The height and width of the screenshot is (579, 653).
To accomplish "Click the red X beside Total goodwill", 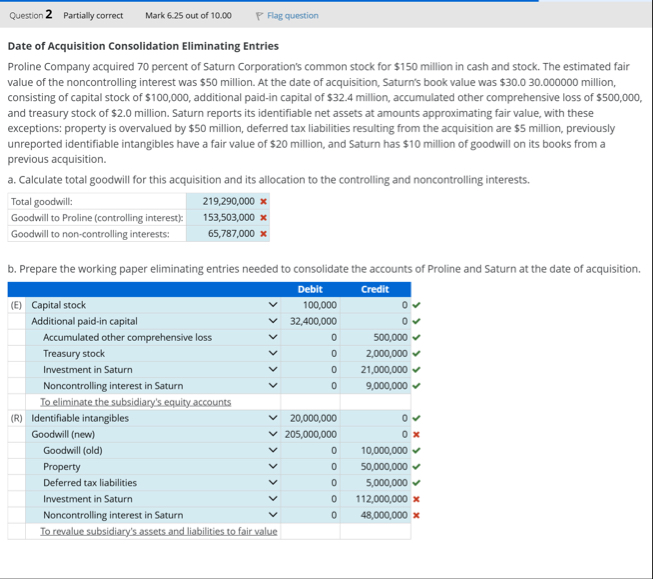I will pos(263,202).
